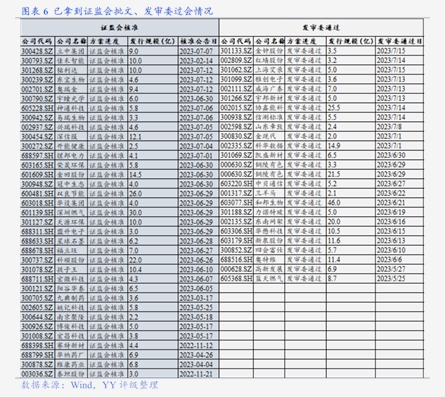Click the approval date 2023-03-17

(x=196, y=298)
